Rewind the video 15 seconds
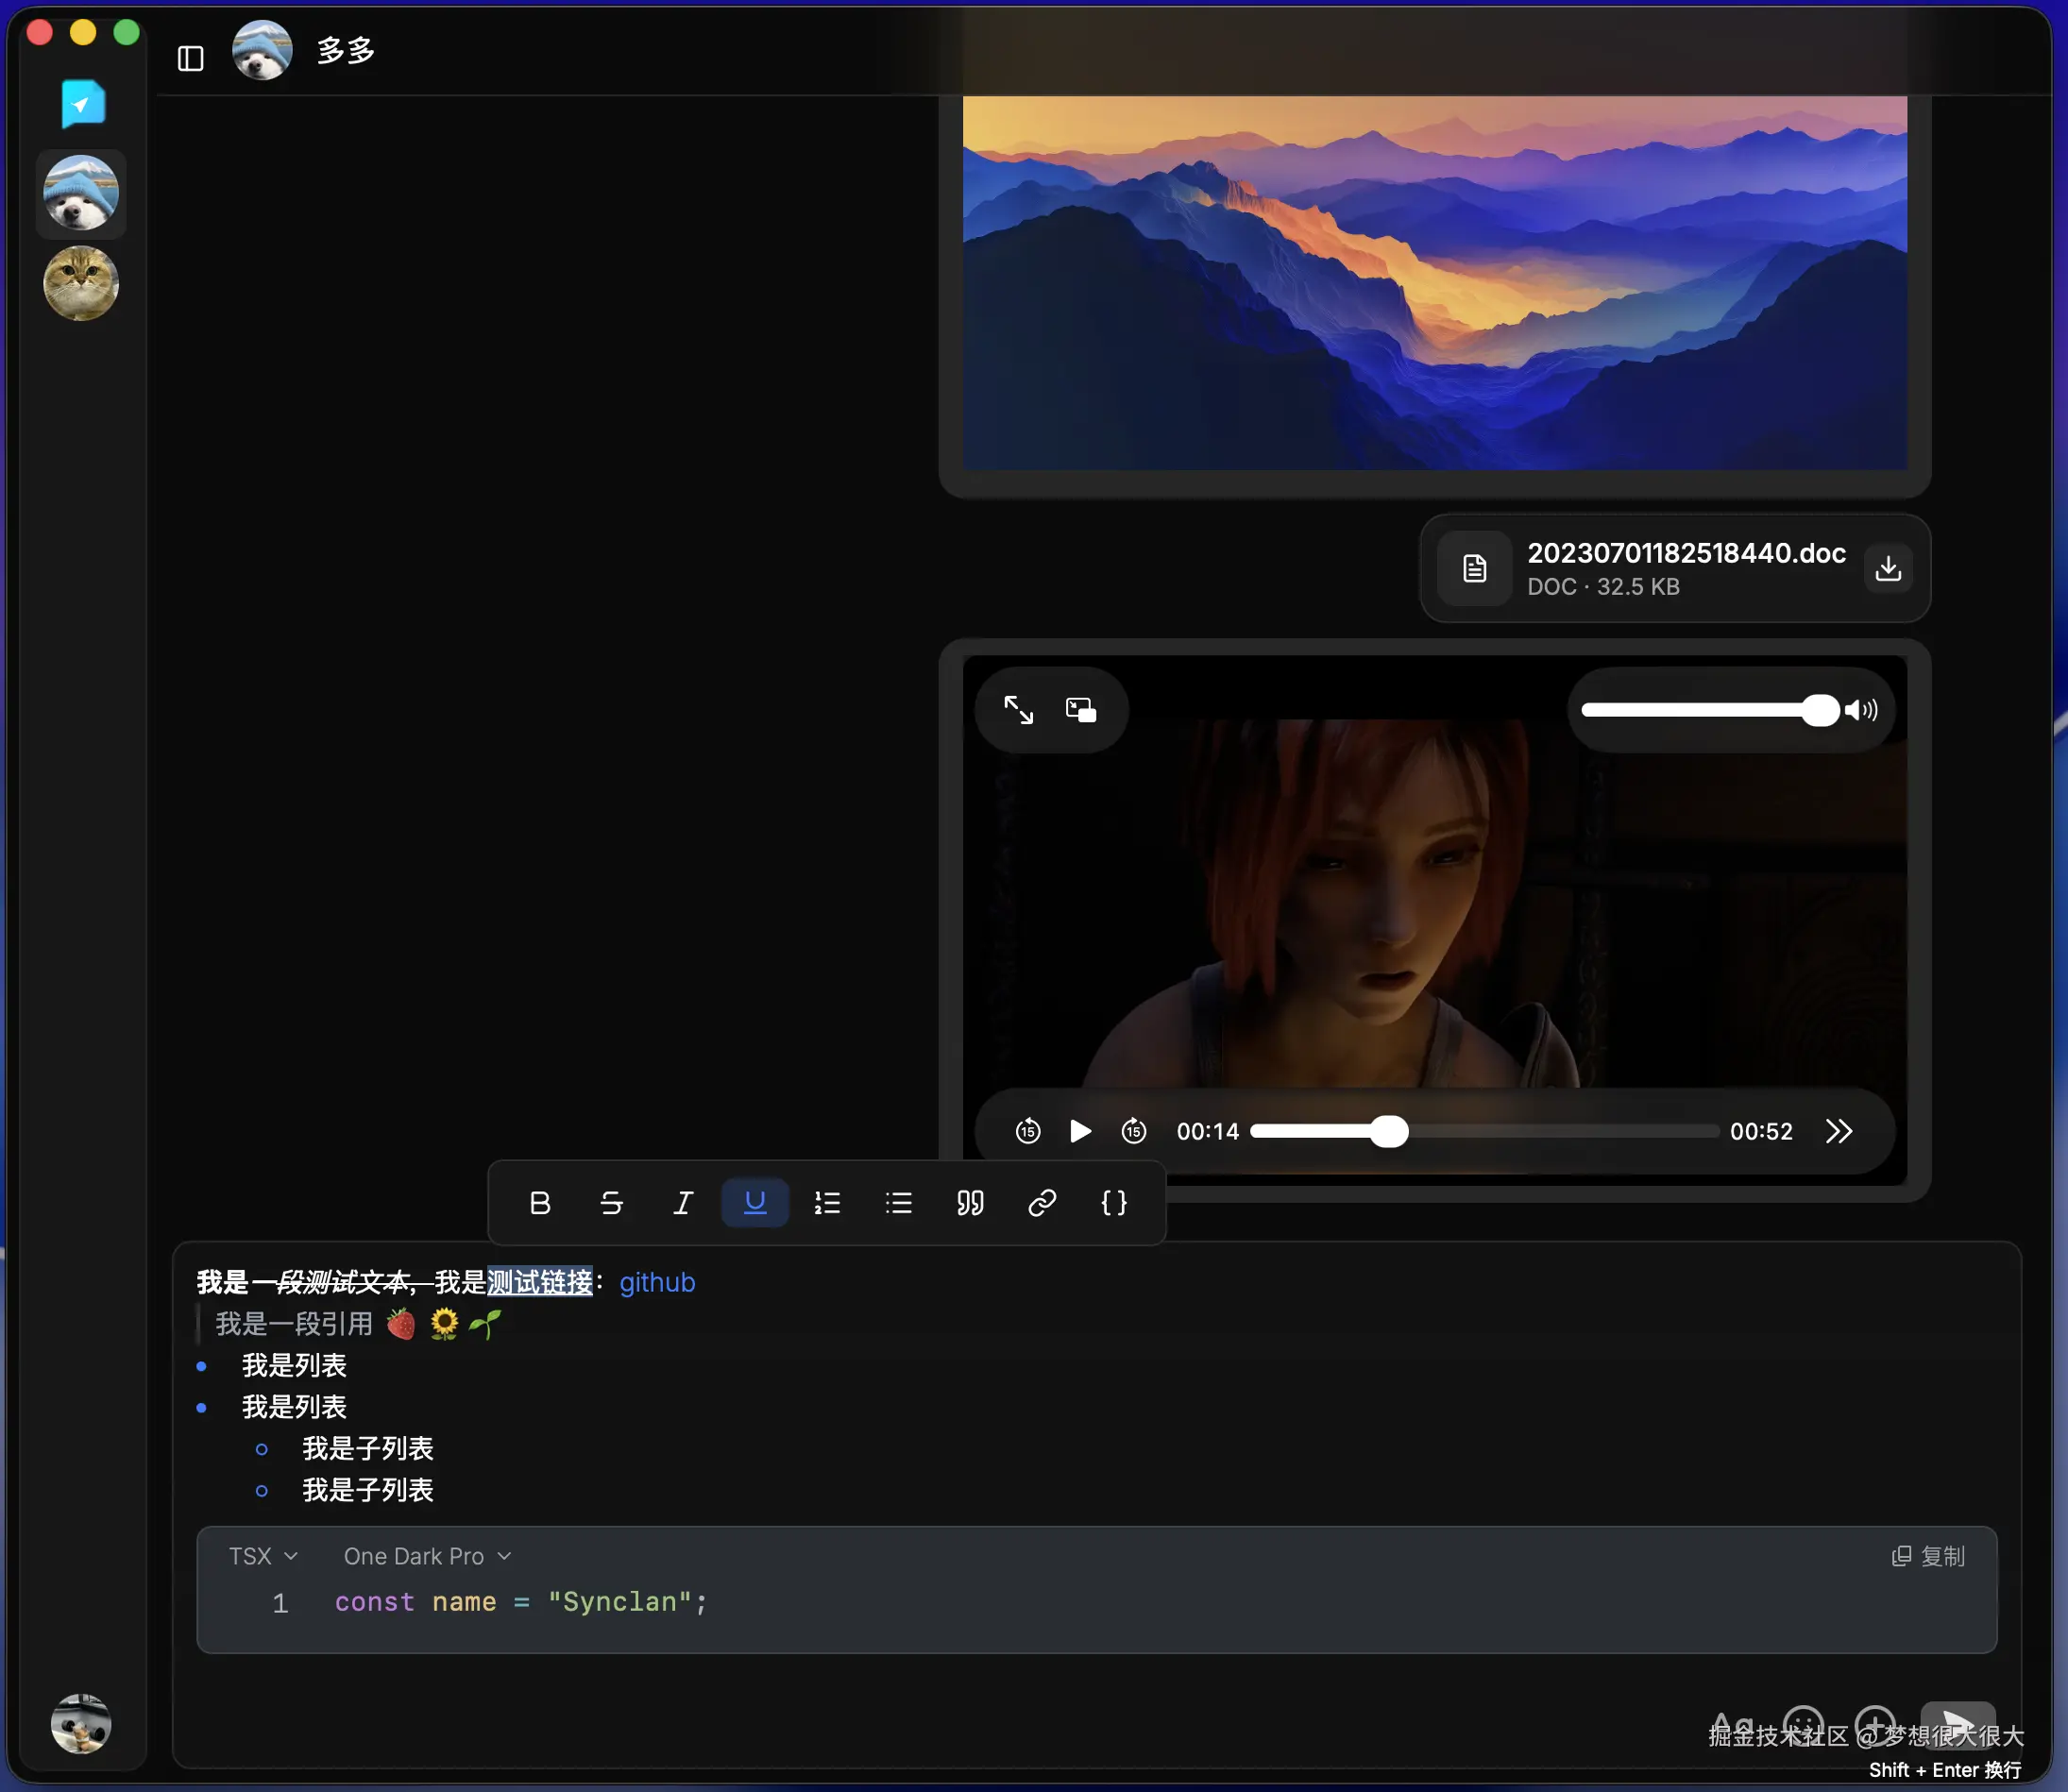This screenshot has height=1792, width=2068. (1028, 1131)
